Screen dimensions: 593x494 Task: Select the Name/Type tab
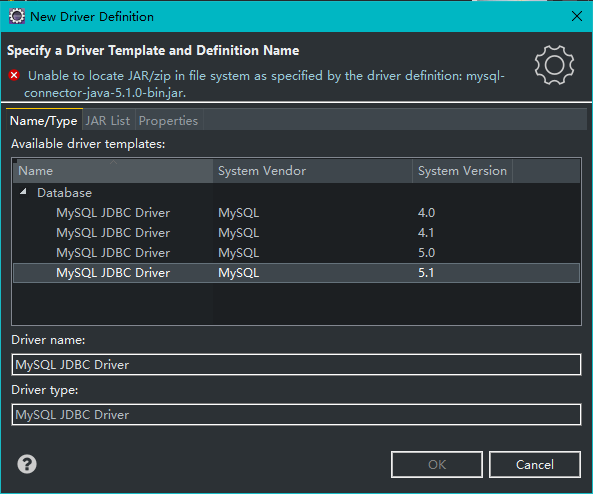point(43,121)
